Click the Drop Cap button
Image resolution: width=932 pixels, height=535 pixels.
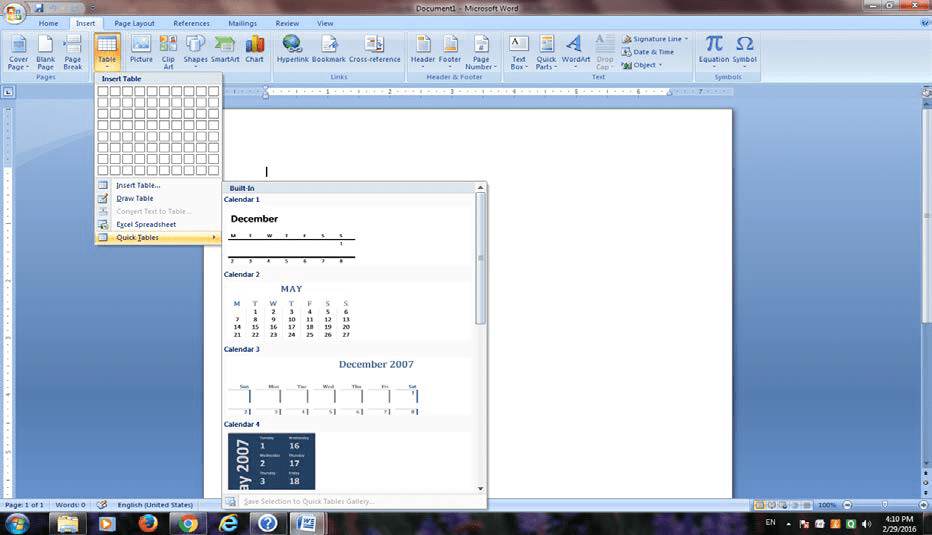pyautogui.click(x=604, y=52)
